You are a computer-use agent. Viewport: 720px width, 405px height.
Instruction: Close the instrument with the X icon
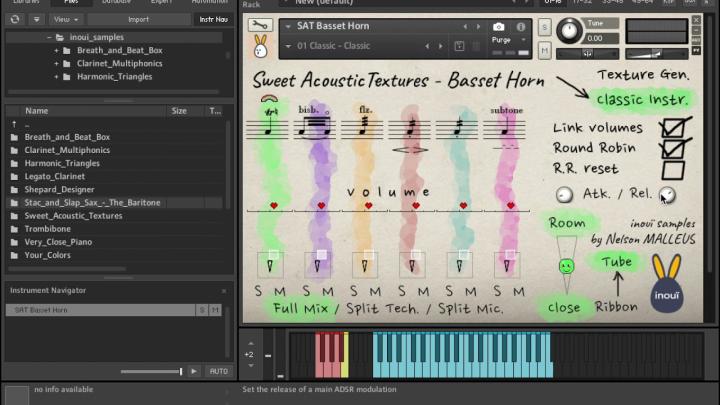[696, 20]
